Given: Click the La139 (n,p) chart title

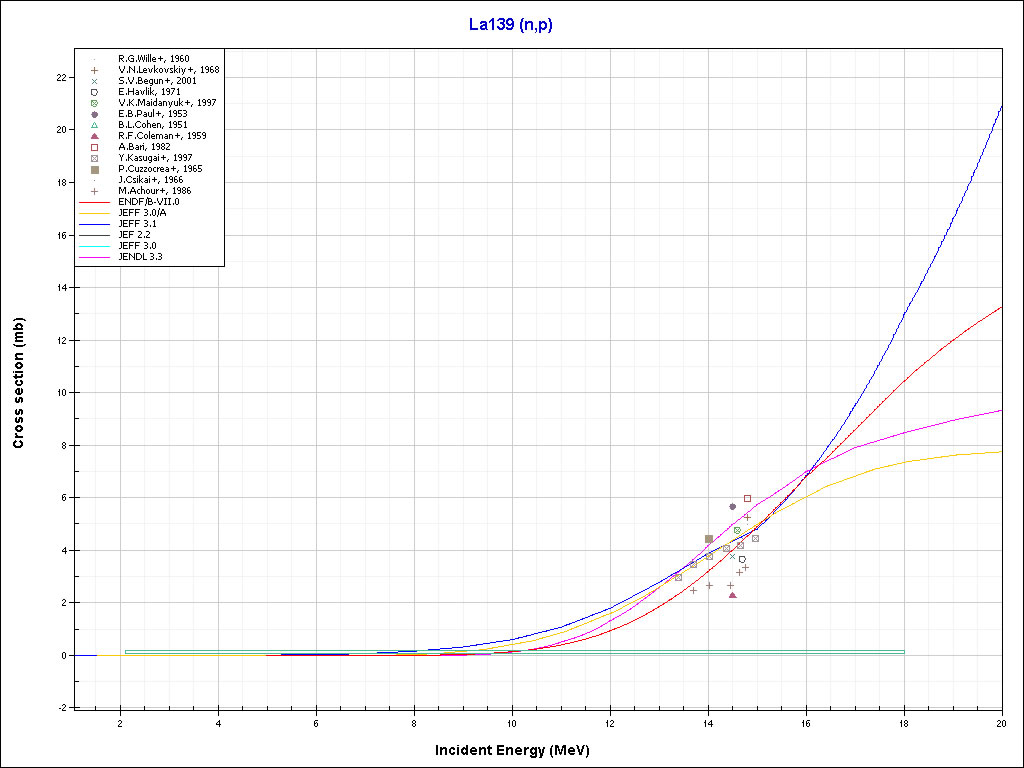Looking at the screenshot, I should [x=511, y=25].
